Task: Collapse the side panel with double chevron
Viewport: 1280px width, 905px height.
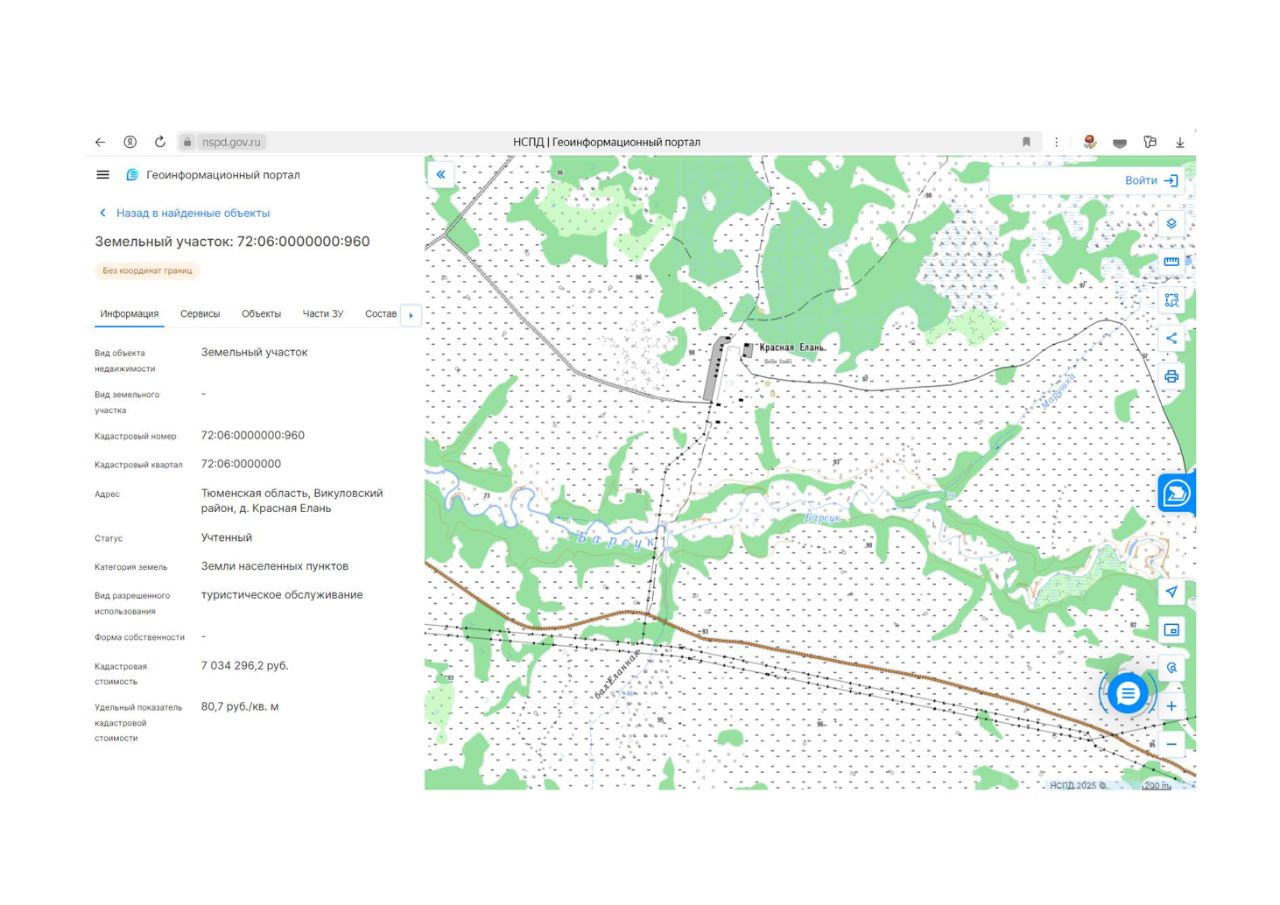Action: point(441,174)
